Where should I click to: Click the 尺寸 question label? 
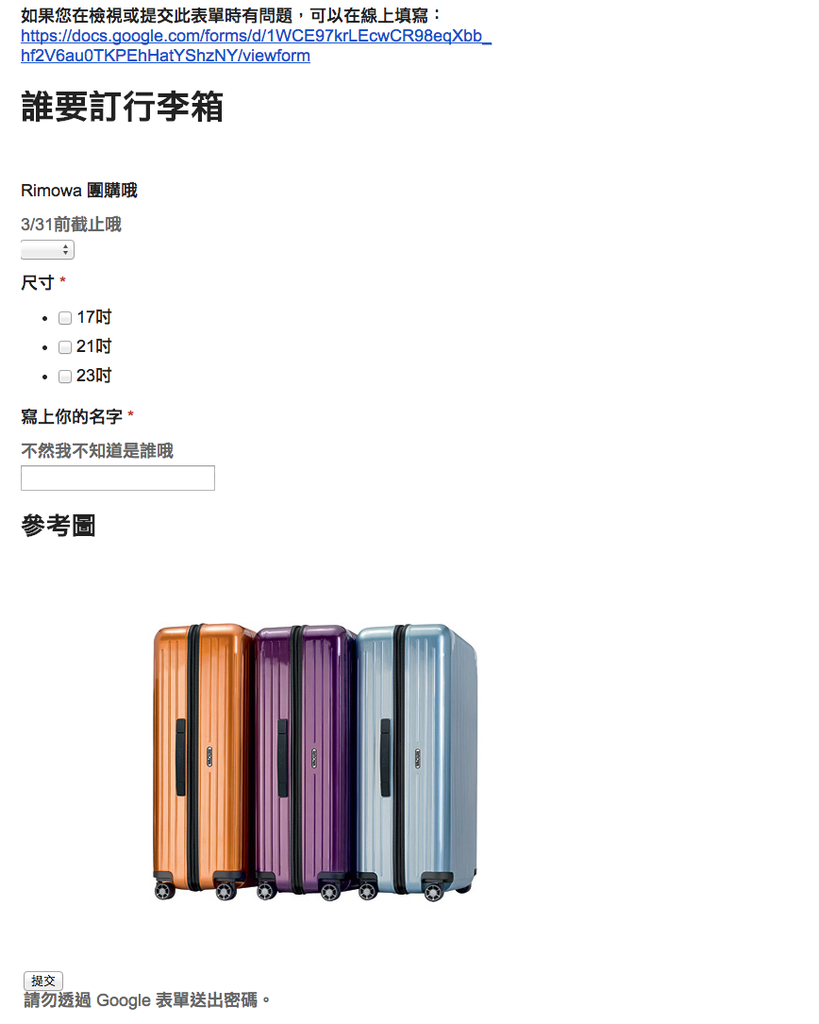tap(37, 283)
